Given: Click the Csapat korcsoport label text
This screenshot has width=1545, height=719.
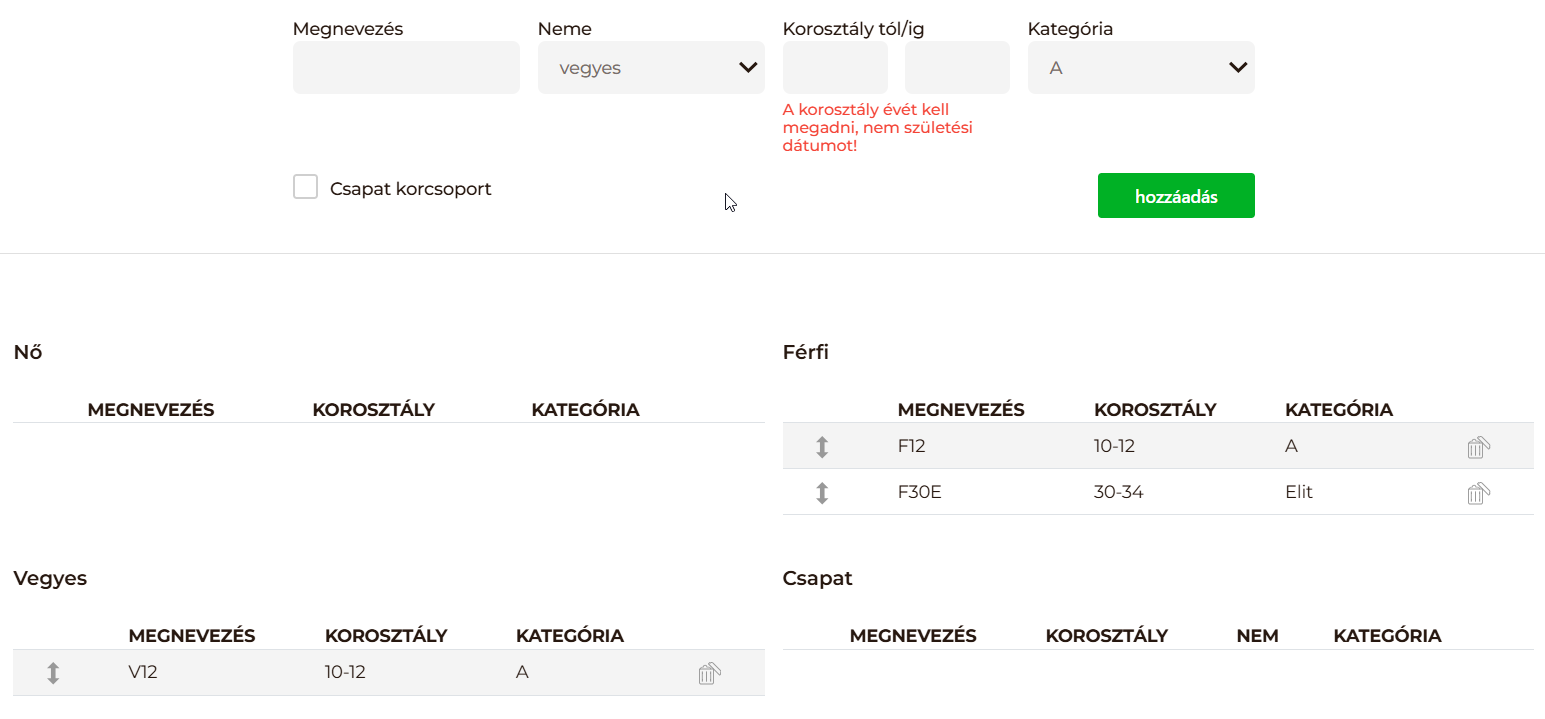Looking at the screenshot, I should (x=411, y=189).
